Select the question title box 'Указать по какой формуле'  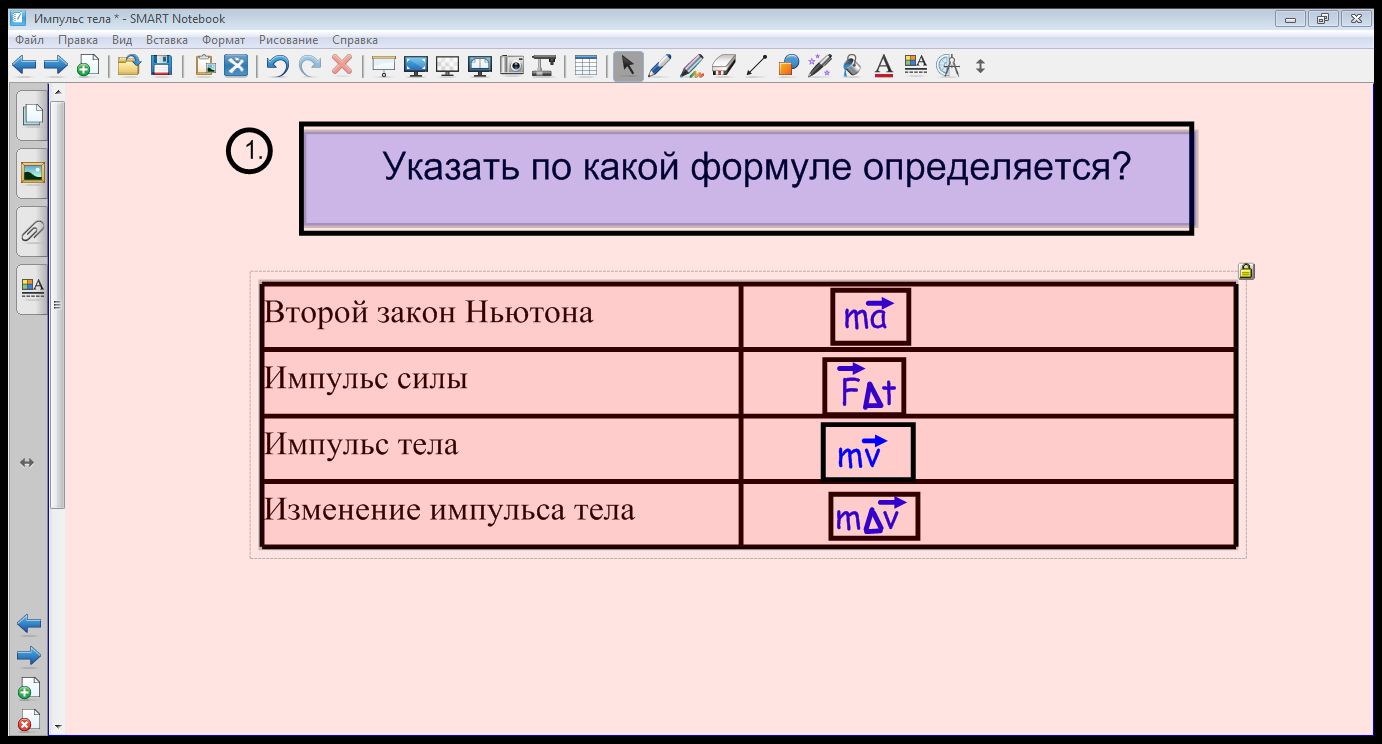747,179
